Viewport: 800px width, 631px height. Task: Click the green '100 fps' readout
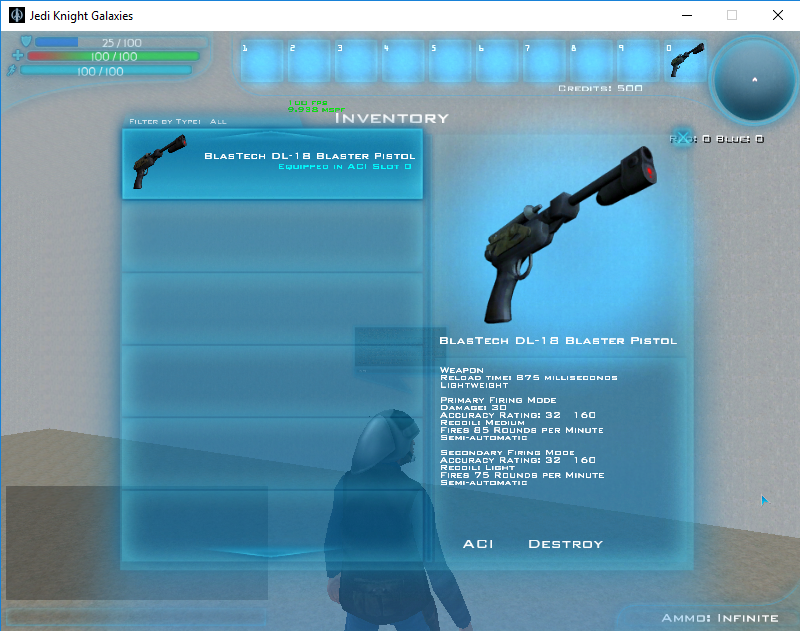point(308,103)
